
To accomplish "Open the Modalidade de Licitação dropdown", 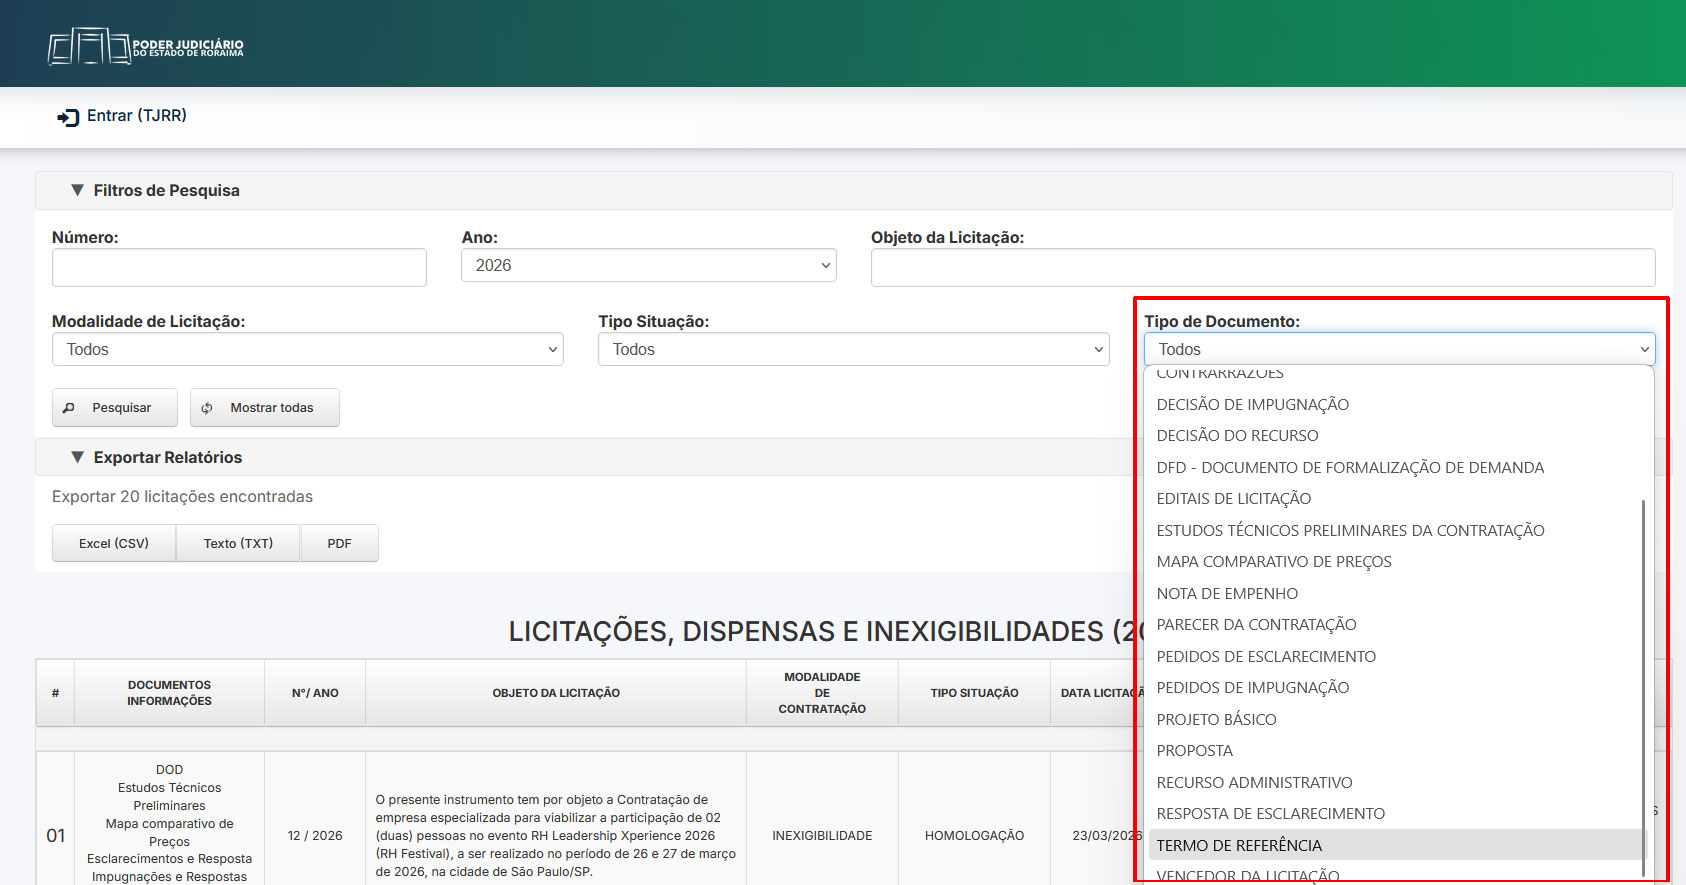I will pos(307,349).
